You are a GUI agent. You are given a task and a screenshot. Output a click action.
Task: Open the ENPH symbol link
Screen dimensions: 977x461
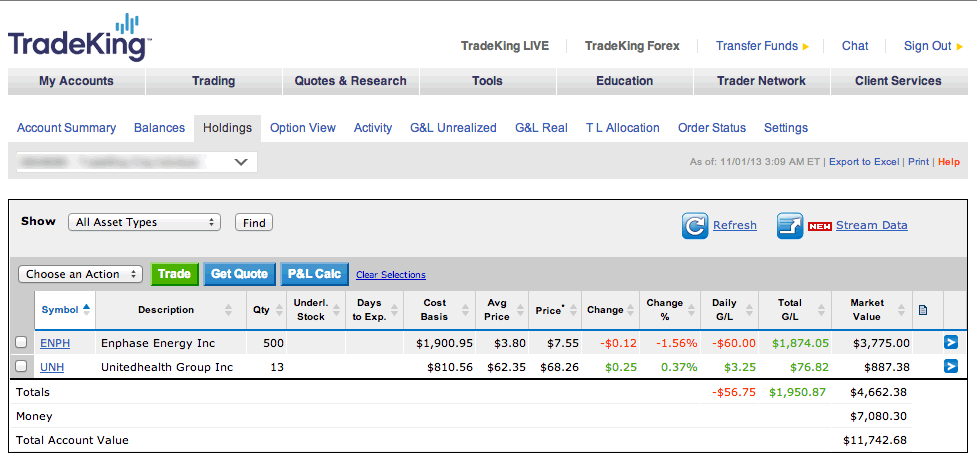[x=55, y=343]
